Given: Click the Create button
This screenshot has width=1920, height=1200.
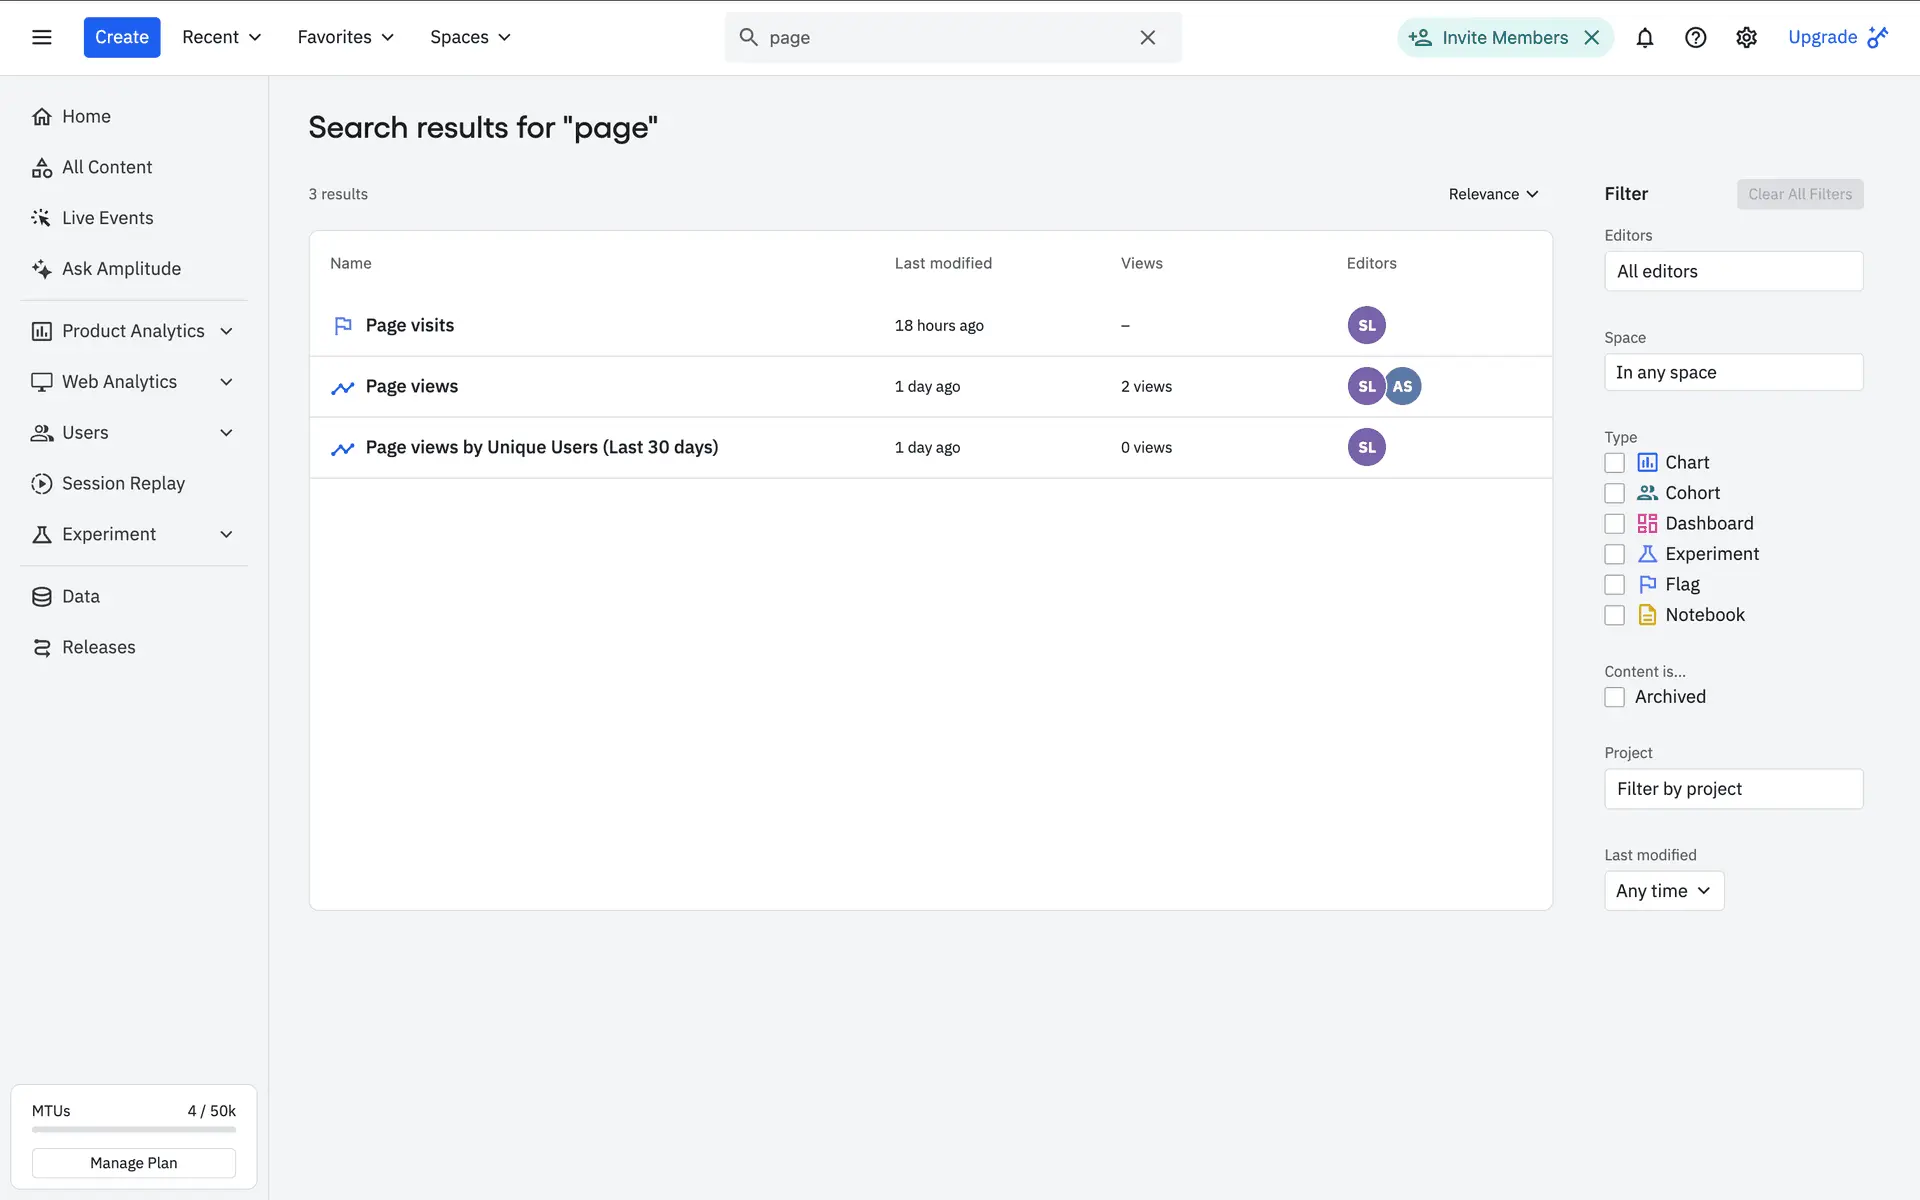Looking at the screenshot, I should (x=121, y=38).
